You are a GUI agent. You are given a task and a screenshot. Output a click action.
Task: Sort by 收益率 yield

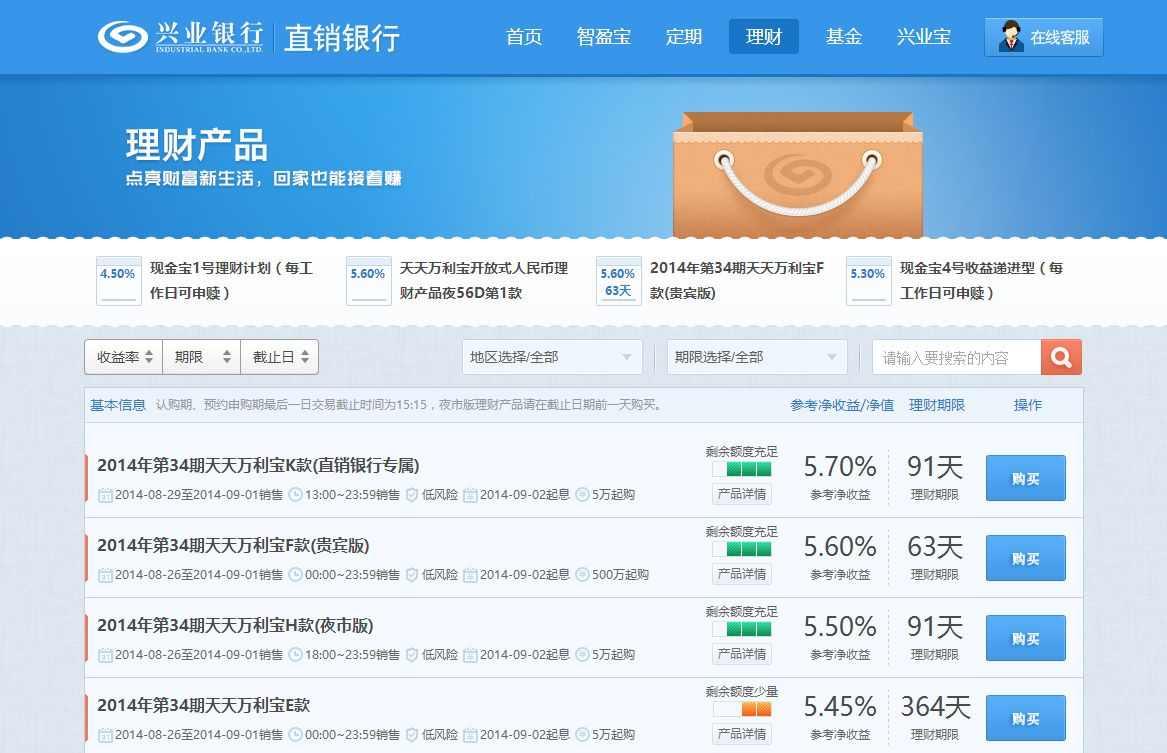[x=124, y=357]
